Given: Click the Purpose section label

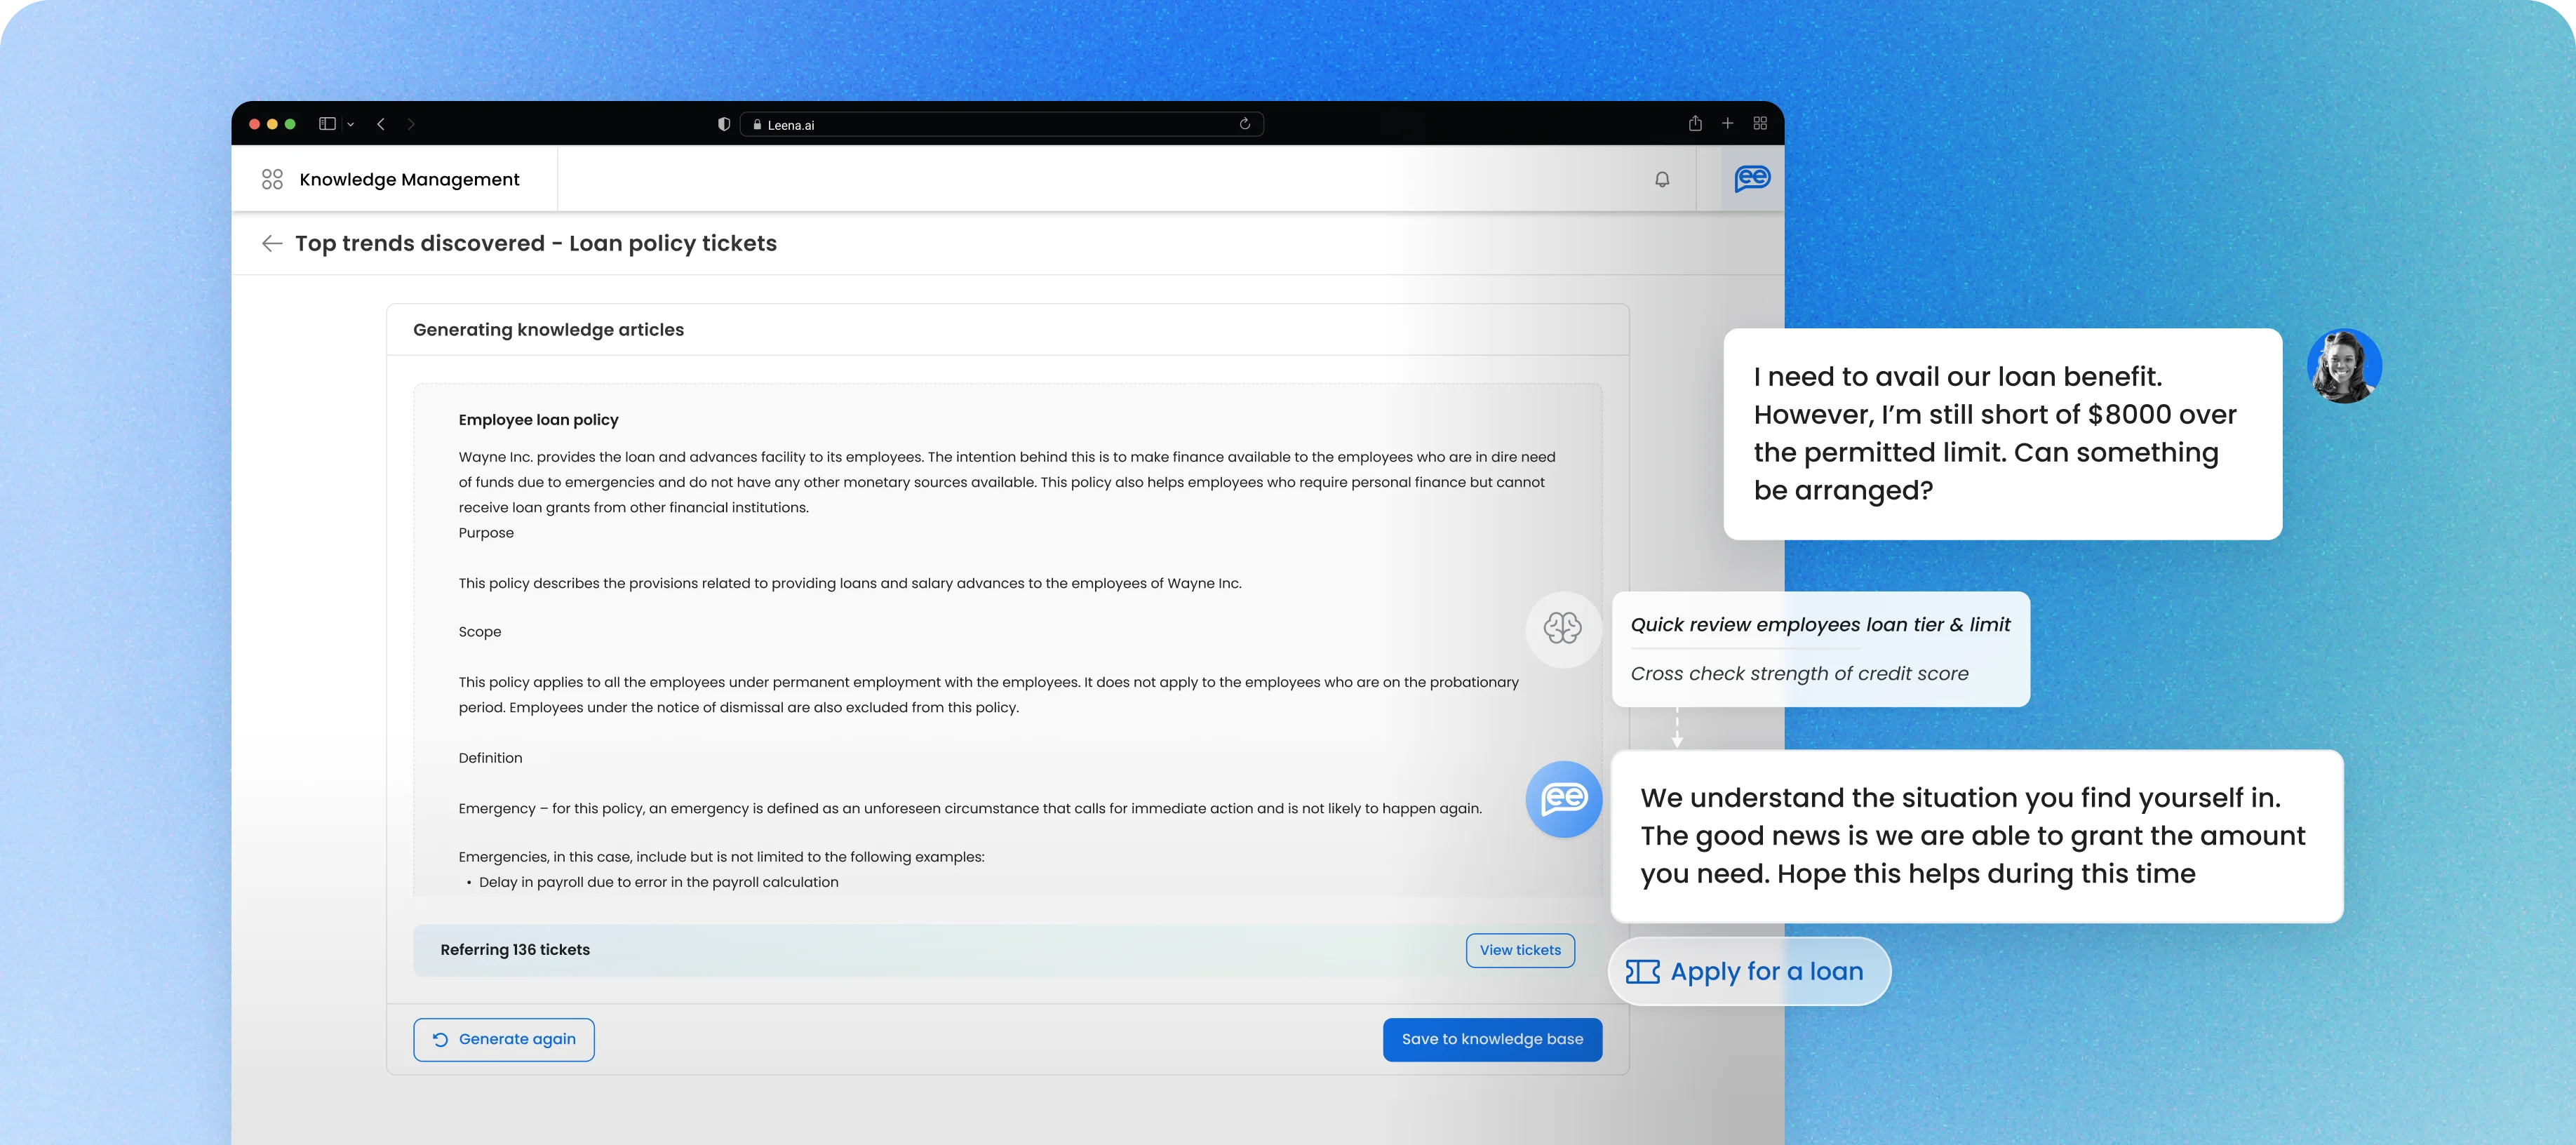Looking at the screenshot, I should point(486,533).
